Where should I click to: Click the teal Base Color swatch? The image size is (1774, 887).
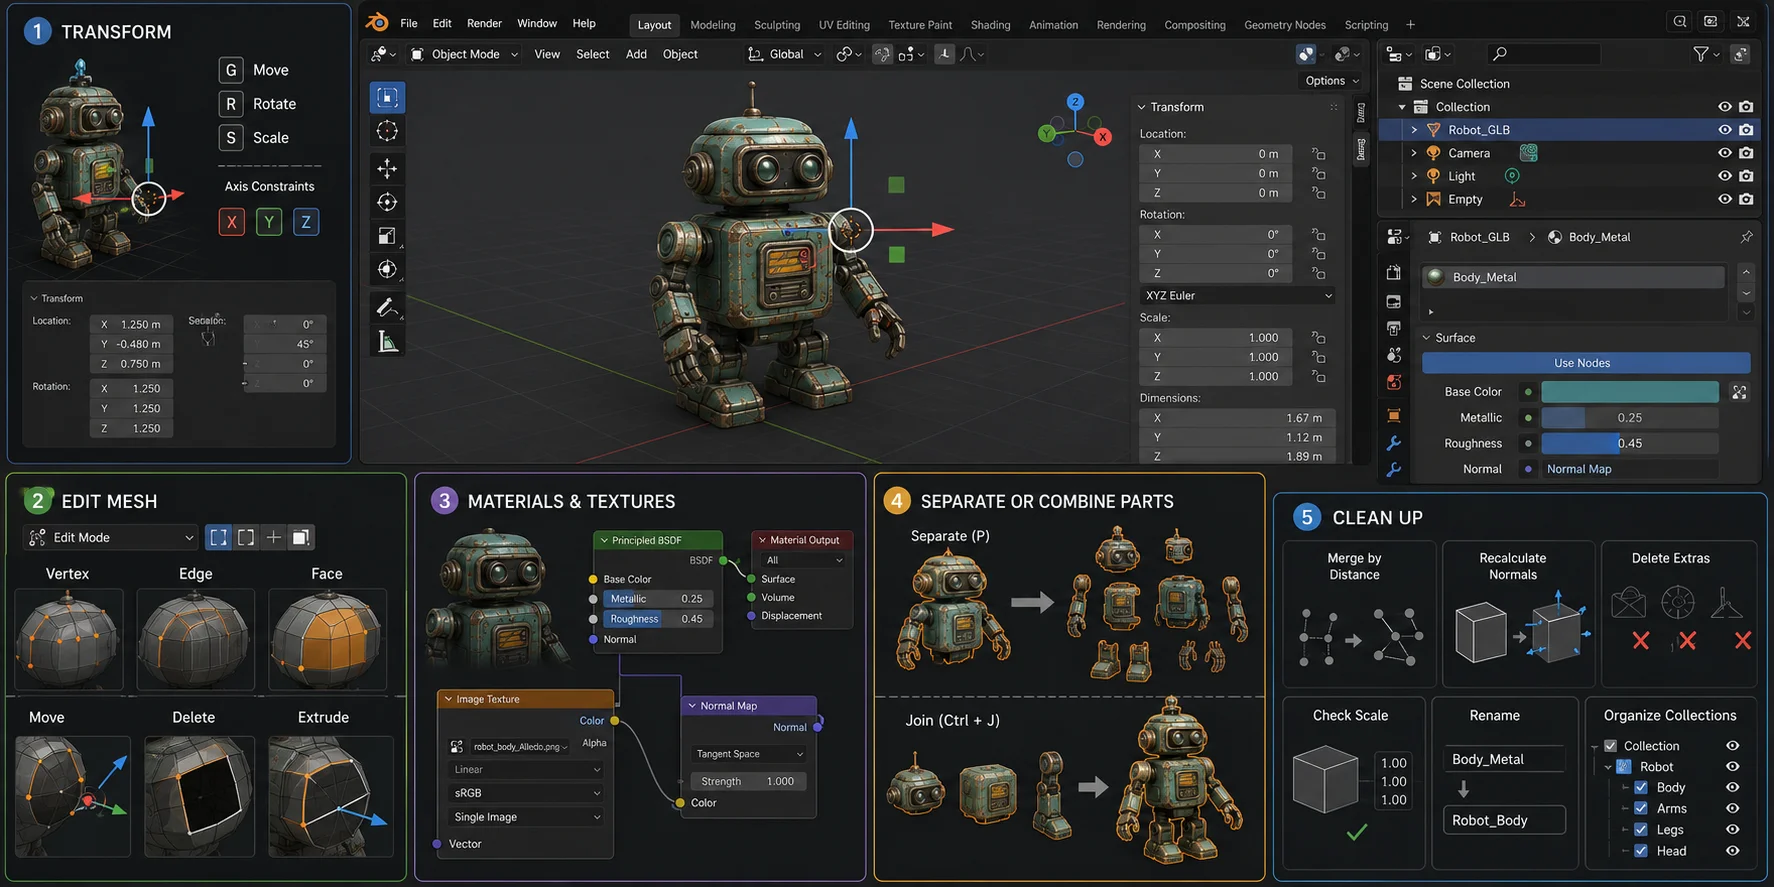tap(1630, 392)
